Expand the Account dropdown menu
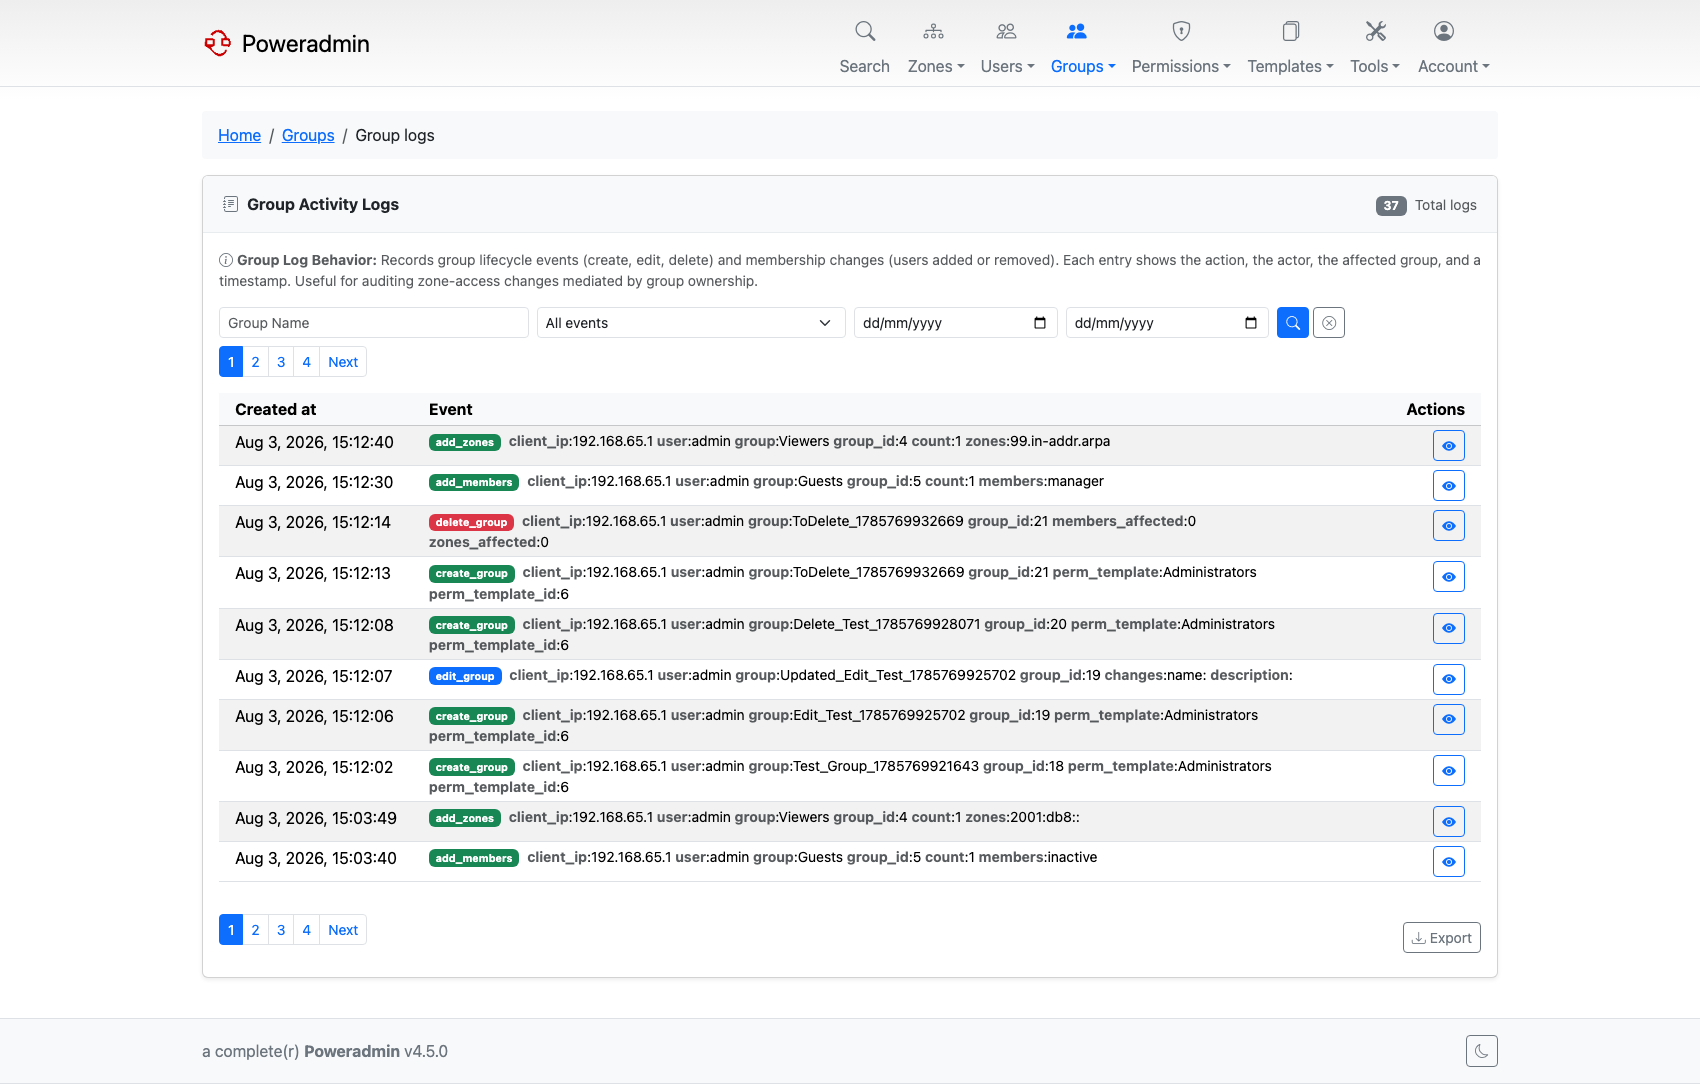 tap(1454, 66)
